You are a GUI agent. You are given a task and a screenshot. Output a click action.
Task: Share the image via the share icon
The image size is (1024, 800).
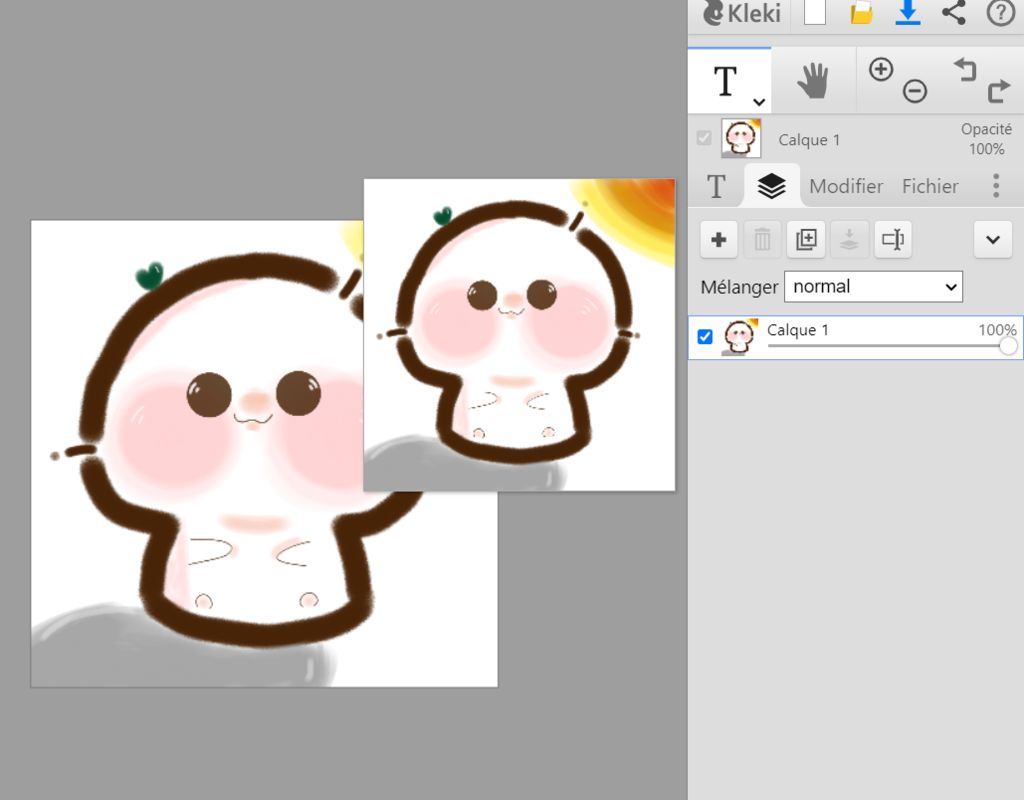(954, 12)
